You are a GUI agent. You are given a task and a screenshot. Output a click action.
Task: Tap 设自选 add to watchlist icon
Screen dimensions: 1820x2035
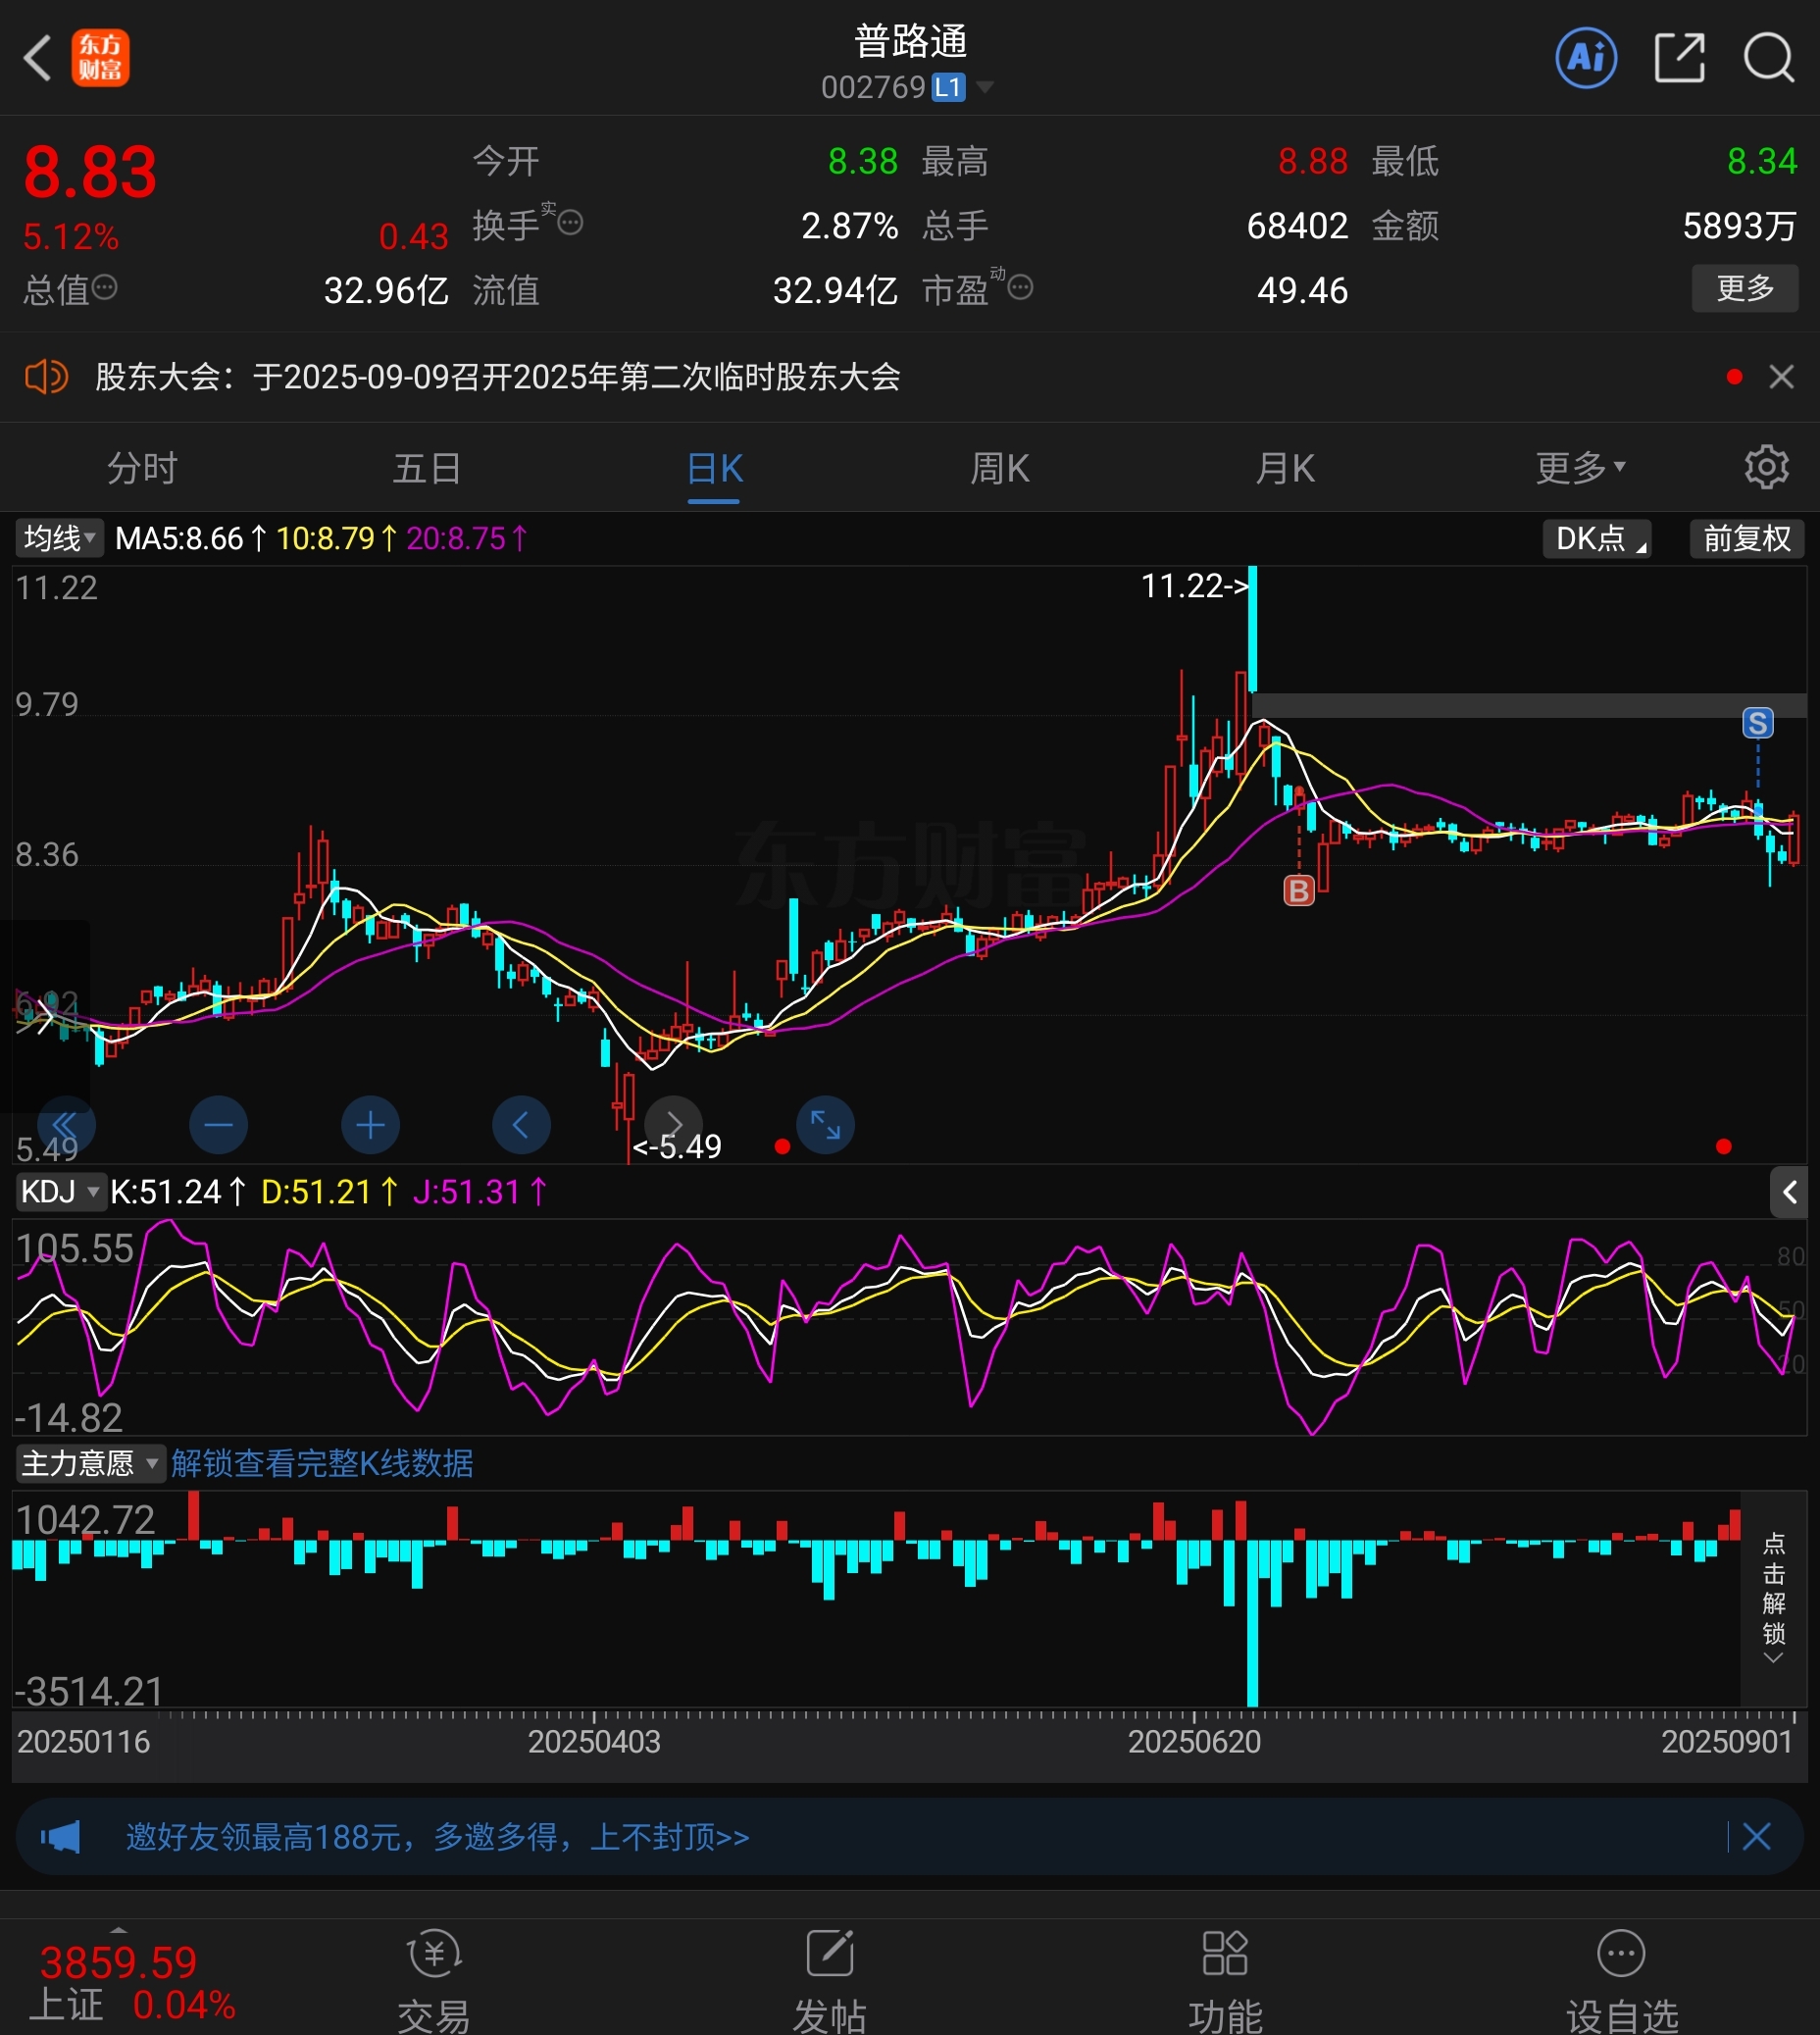(x=1622, y=1980)
